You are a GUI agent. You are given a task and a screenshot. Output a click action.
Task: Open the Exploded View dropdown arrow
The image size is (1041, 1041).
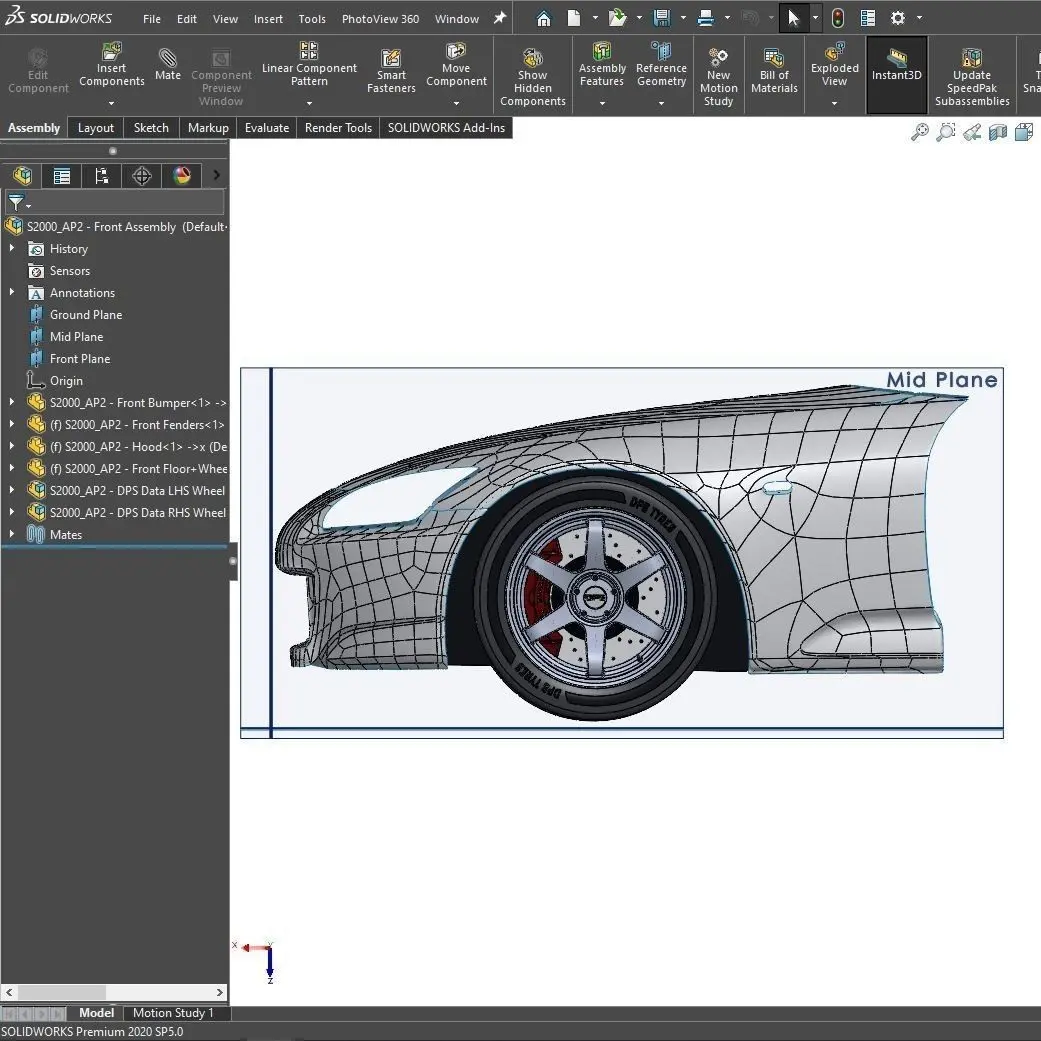click(x=834, y=102)
